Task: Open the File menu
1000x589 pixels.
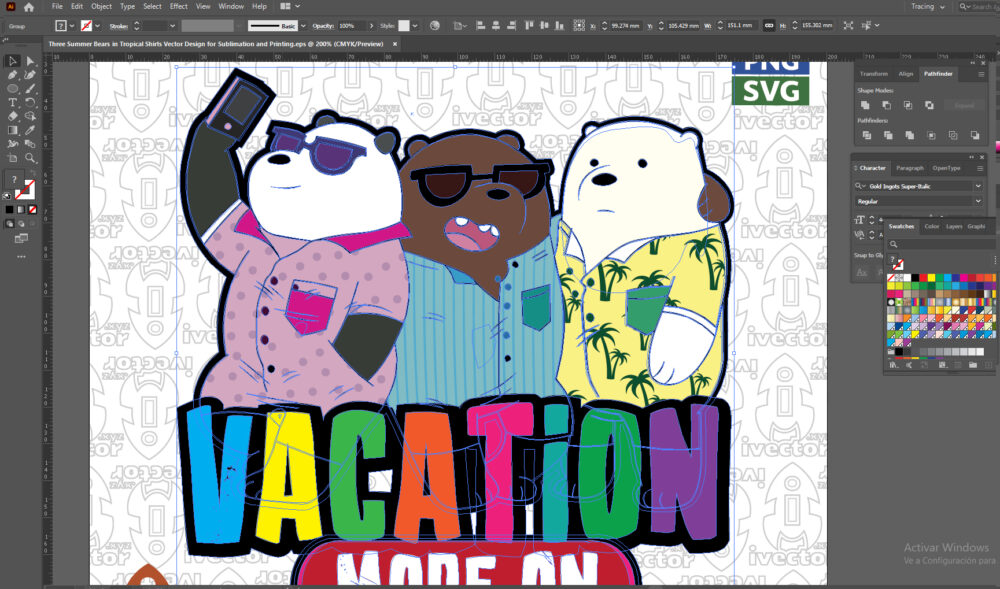Action: coord(57,6)
